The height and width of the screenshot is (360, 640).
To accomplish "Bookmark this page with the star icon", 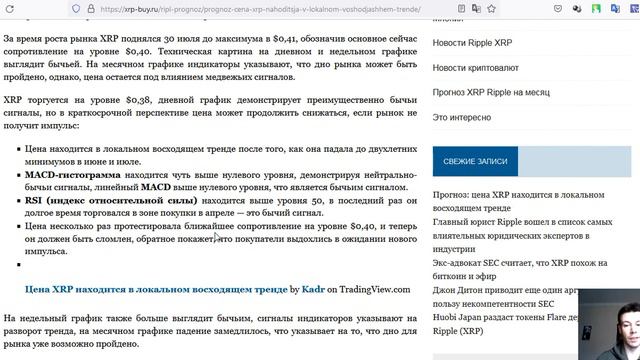I will tap(491, 9).
